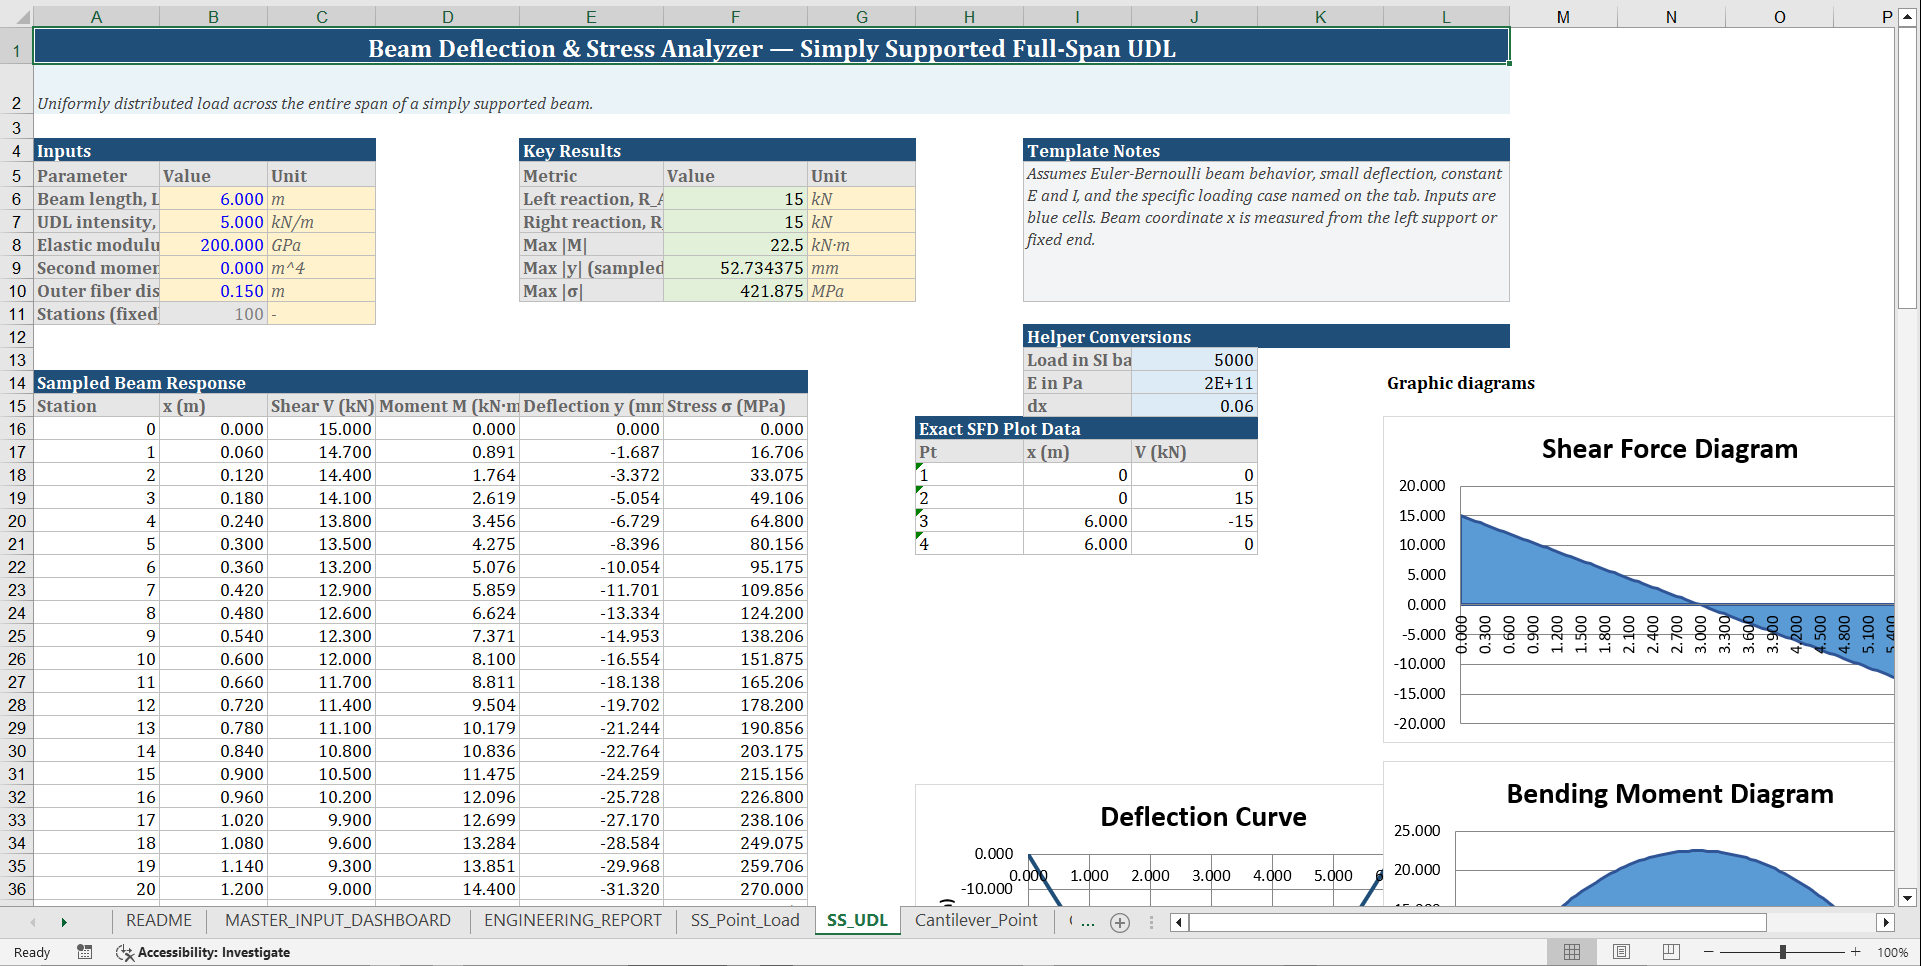This screenshot has height=966, width=1921.
Task: Open the README sheet tab
Action: tap(158, 920)
